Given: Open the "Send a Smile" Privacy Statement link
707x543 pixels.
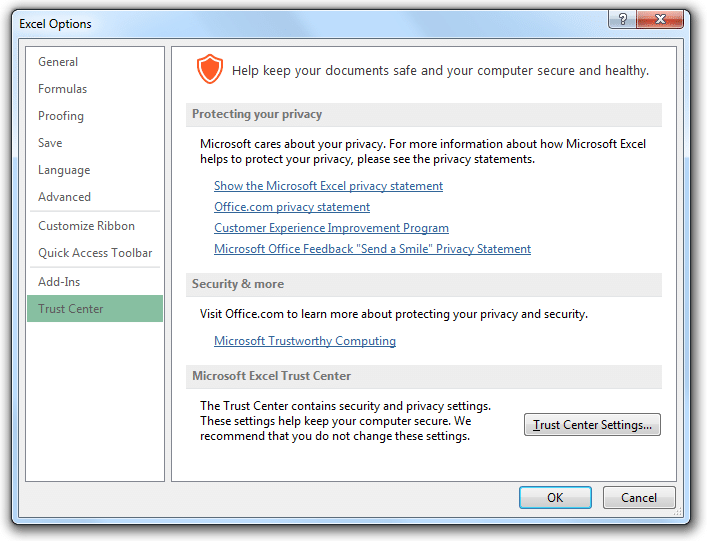Looking at the screenshot, I should (x=372, y=249).
